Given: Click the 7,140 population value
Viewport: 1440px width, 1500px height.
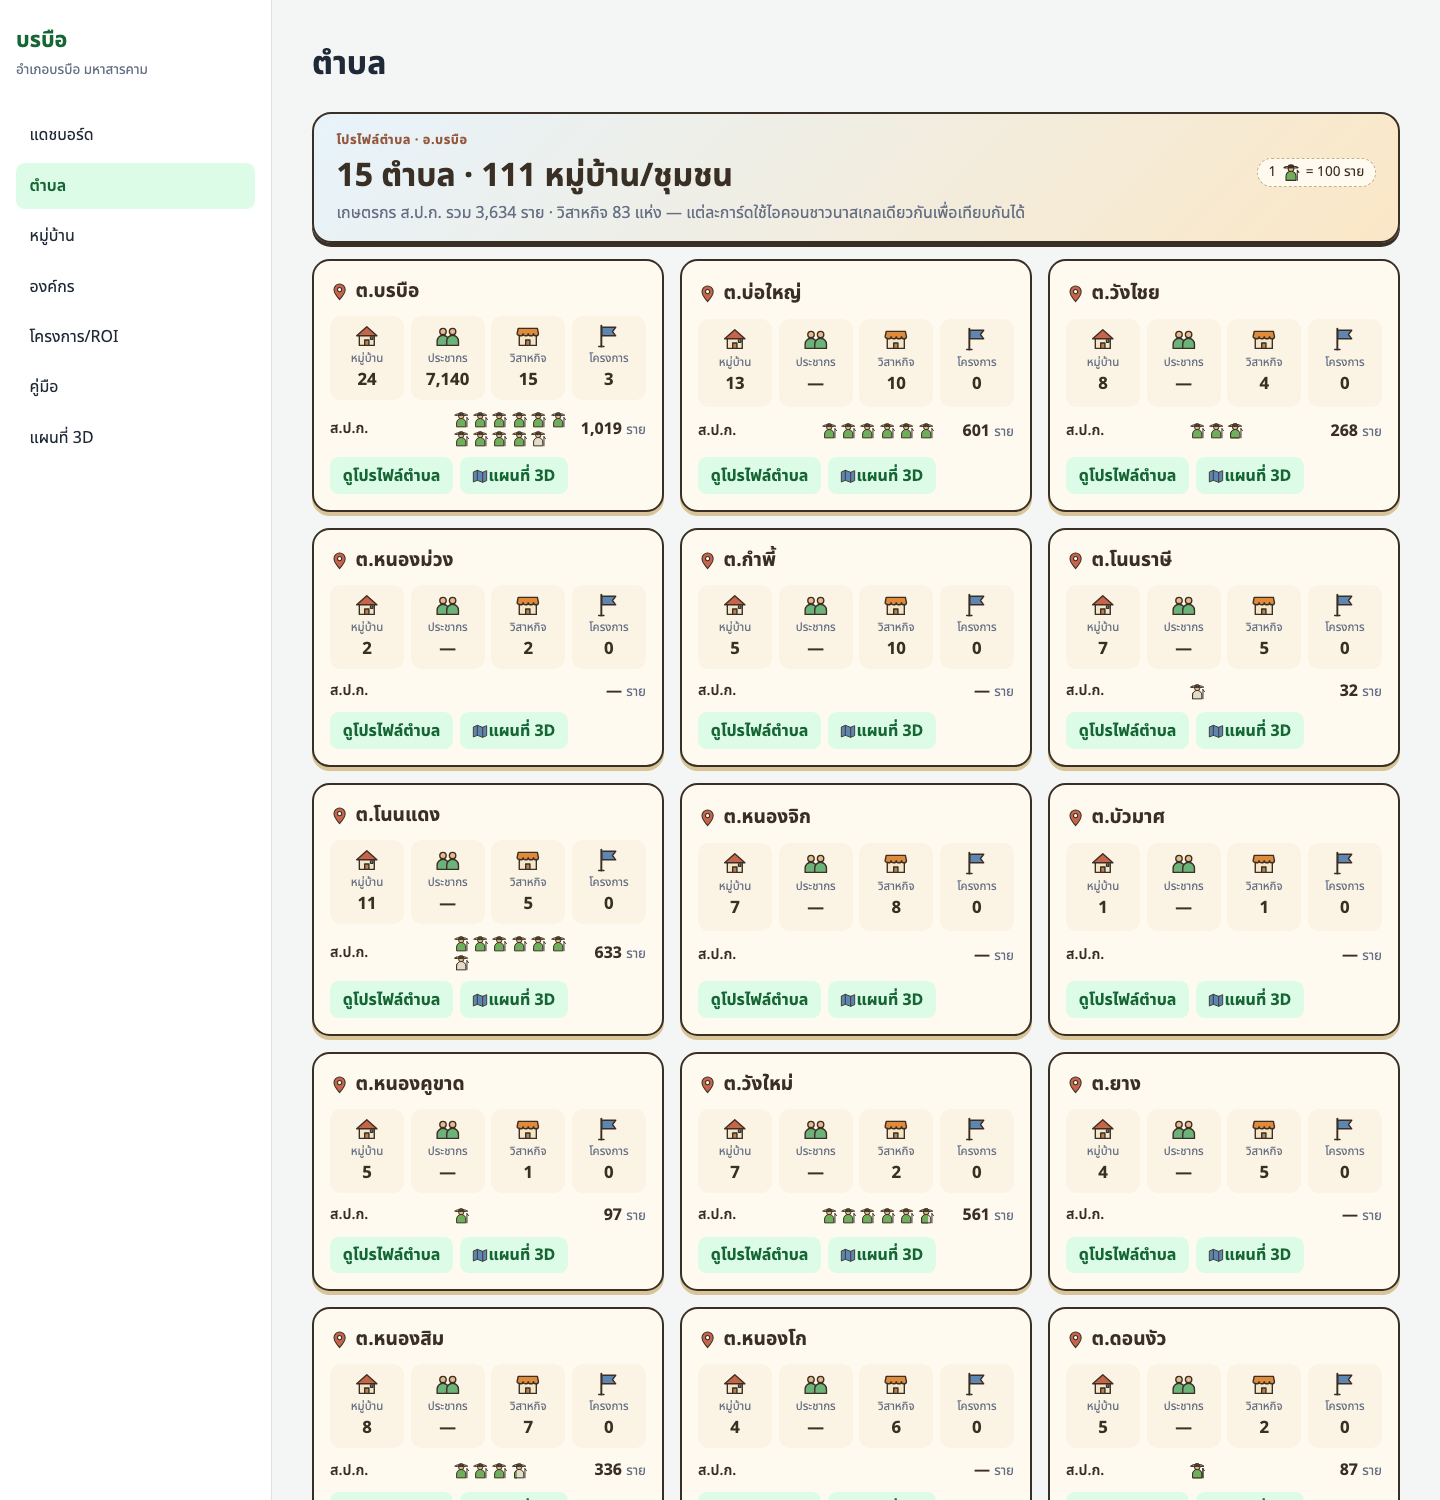Looking at the screenshot, I should pos(448,379).
